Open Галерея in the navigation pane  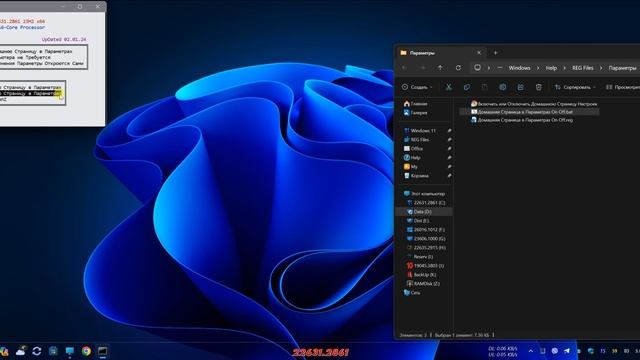click(415, 113)
